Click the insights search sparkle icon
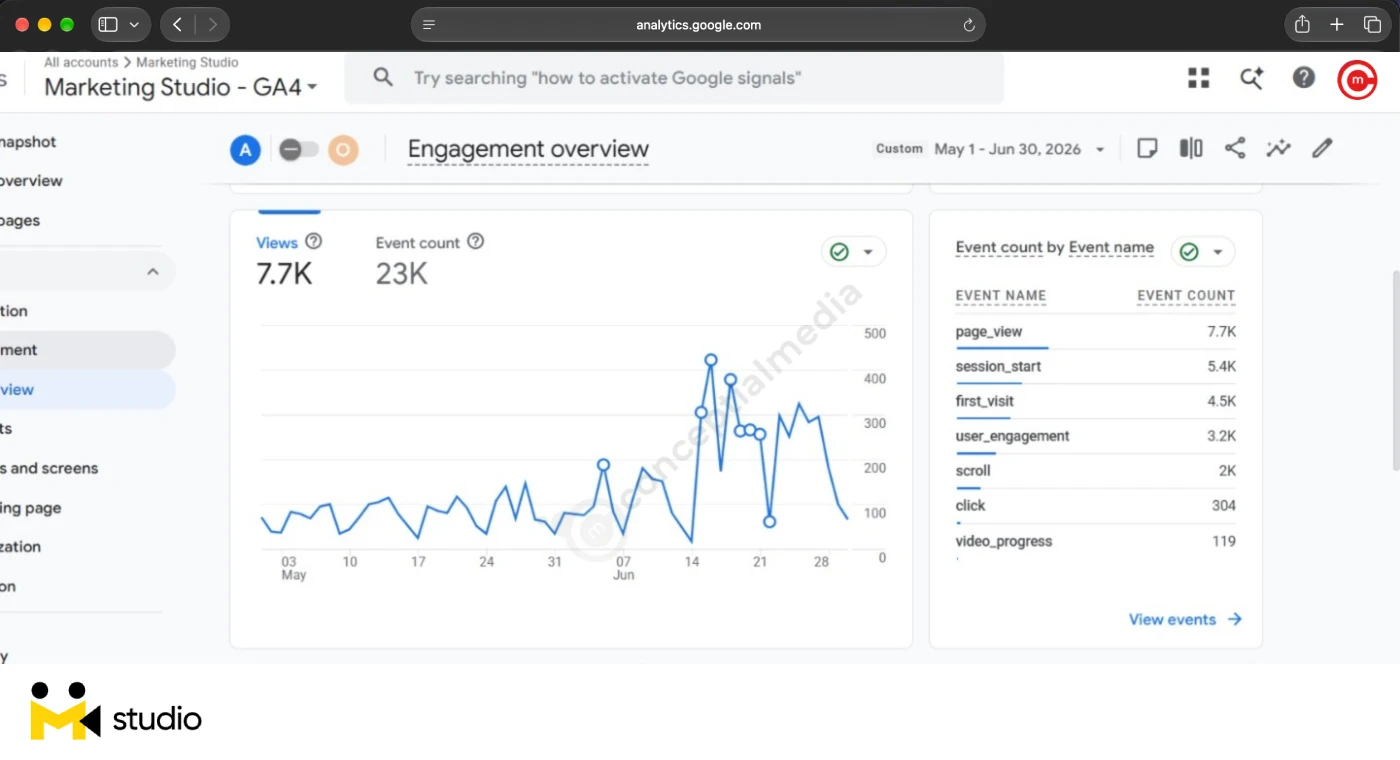1400x760 pixels. [1251, 78]
